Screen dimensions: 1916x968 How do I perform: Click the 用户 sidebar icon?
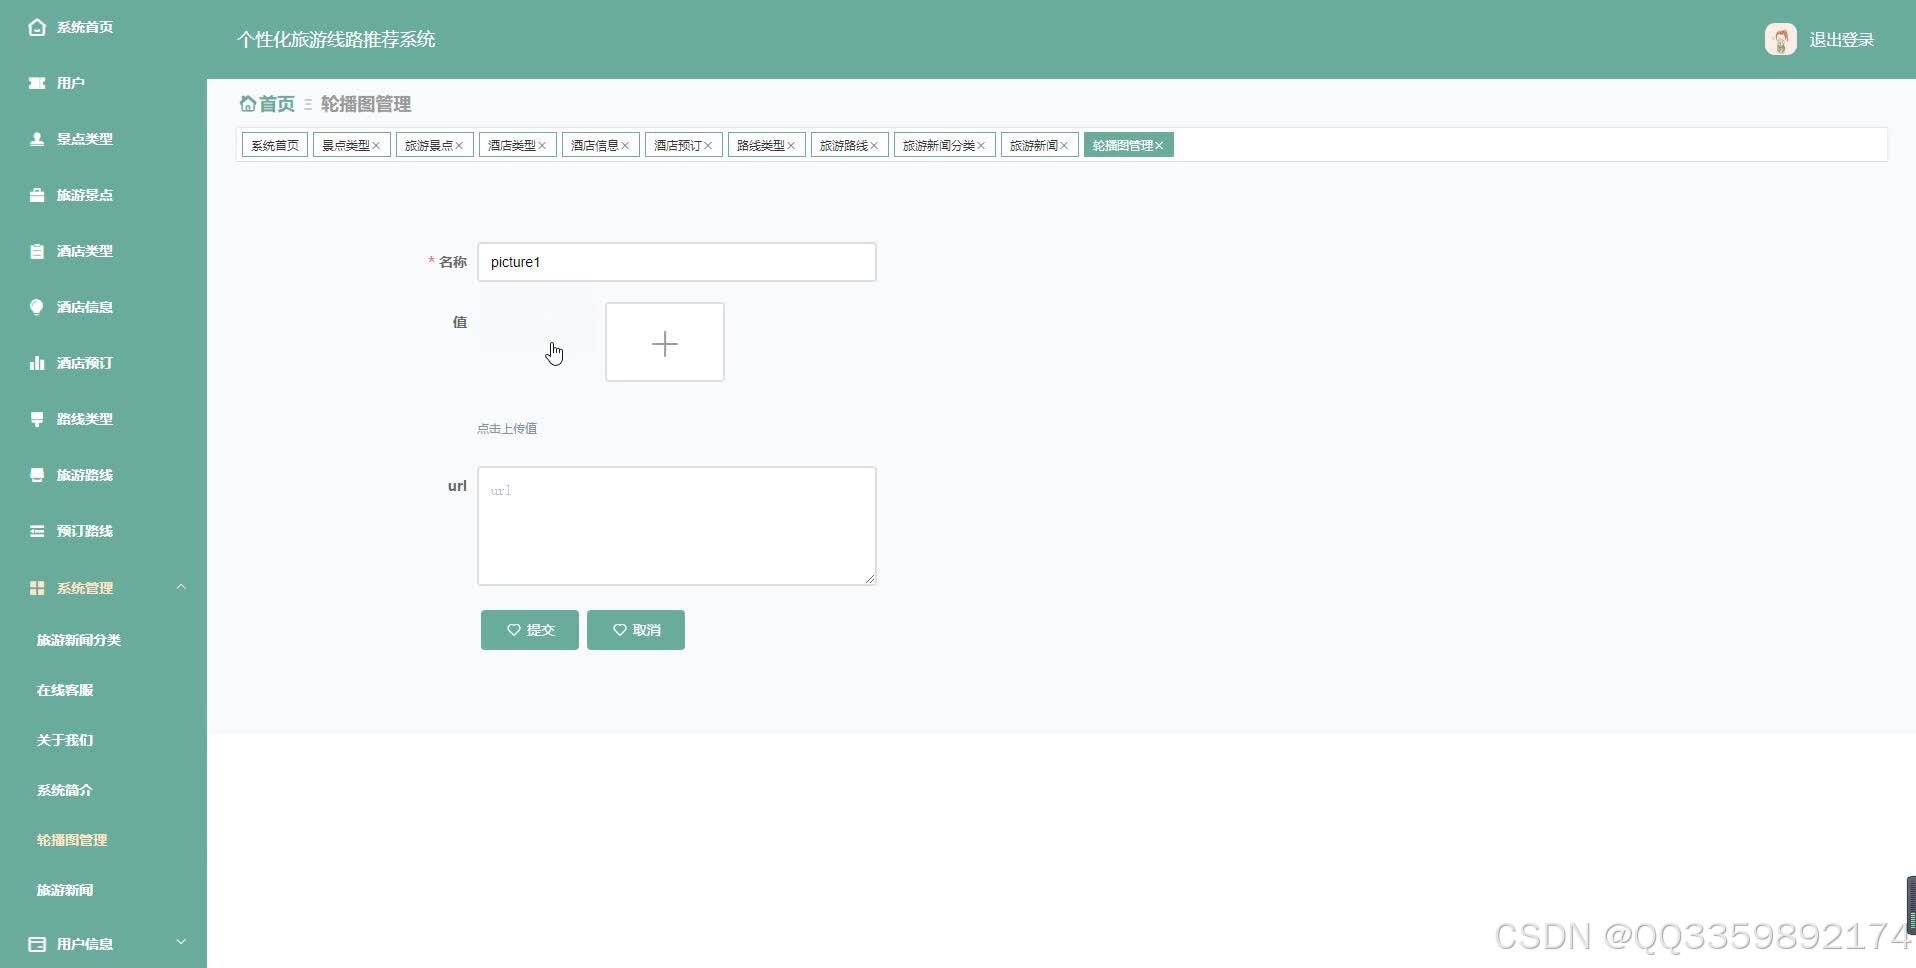pyautogui.click(x=37, y=83)
